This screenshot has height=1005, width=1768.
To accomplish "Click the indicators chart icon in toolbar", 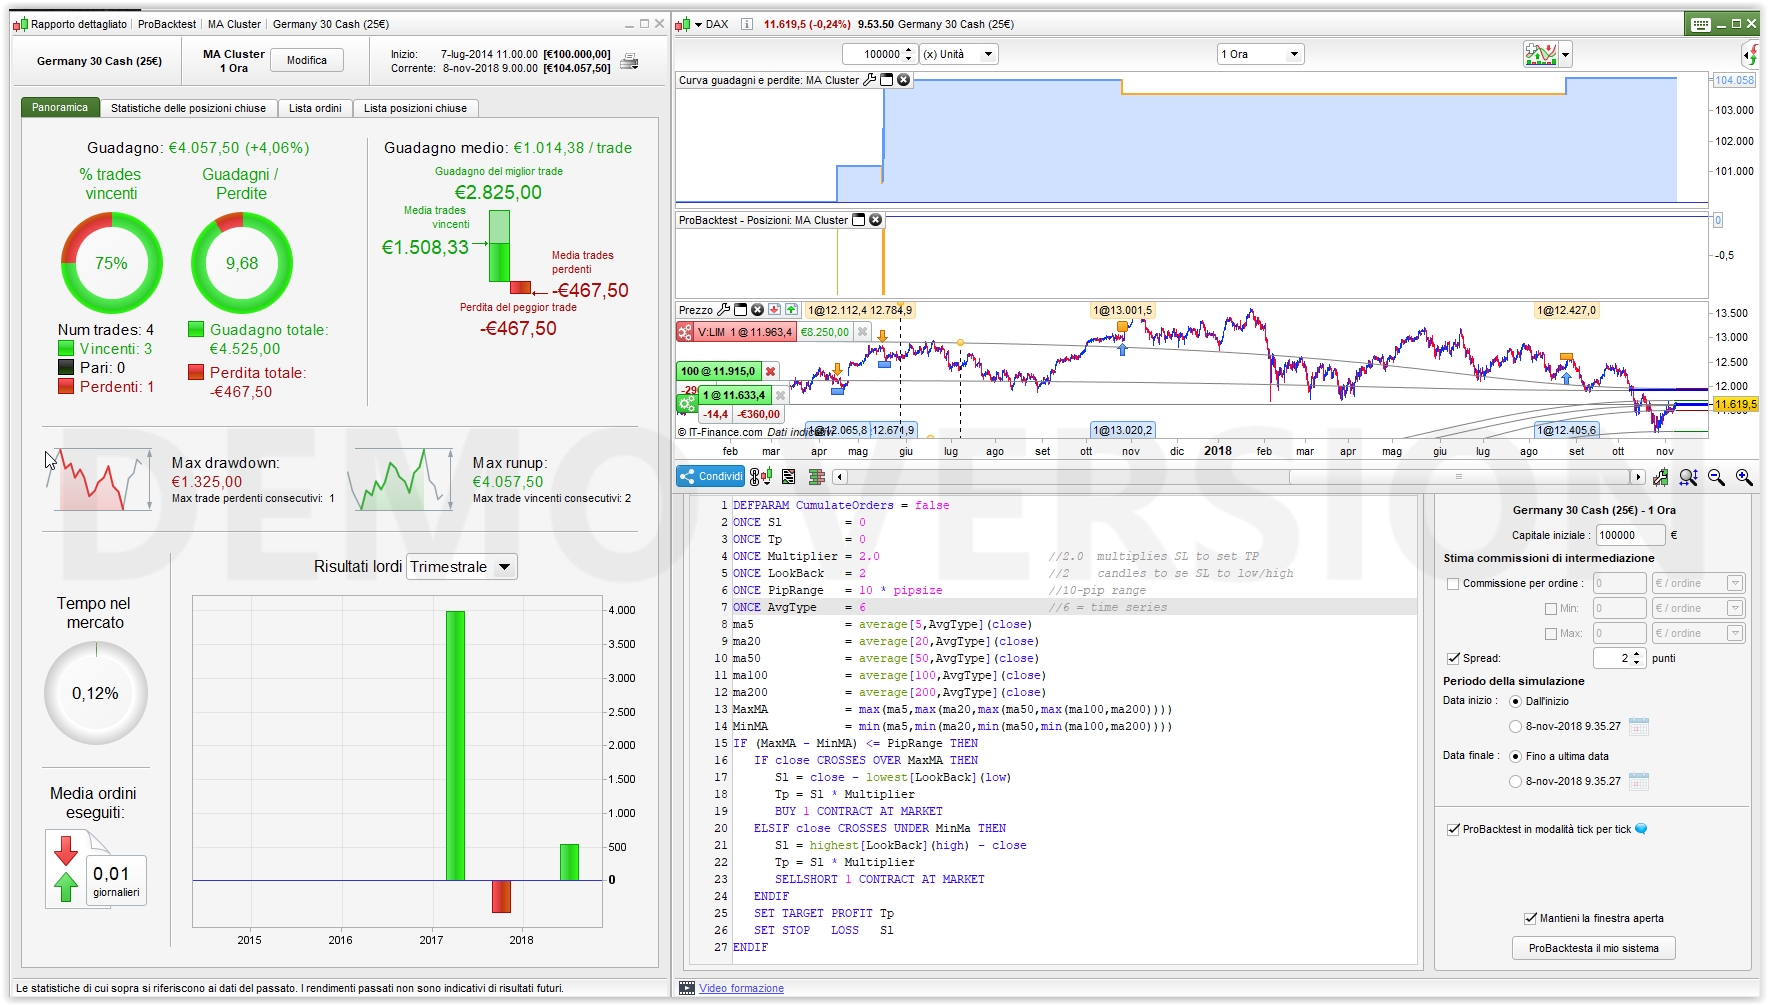I will [1540, 54].
